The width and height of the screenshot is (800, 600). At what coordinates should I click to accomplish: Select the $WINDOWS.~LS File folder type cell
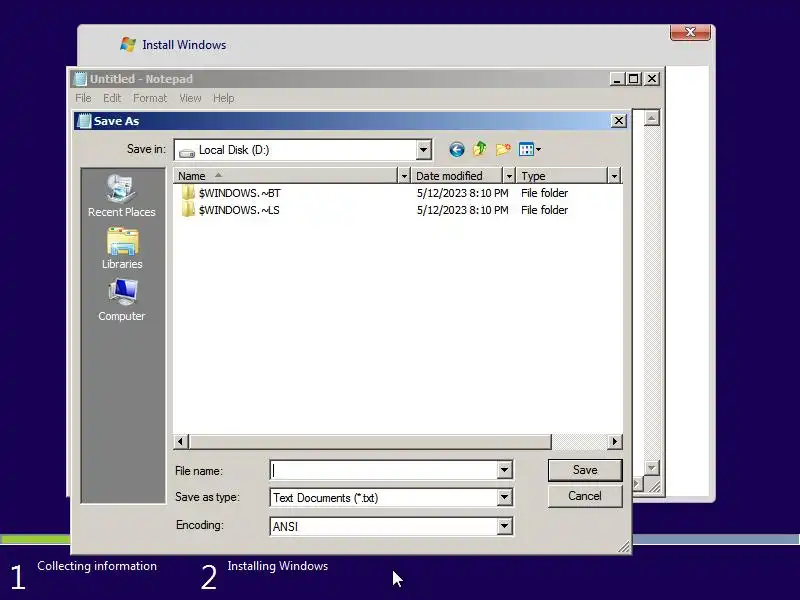pos(544,210)
